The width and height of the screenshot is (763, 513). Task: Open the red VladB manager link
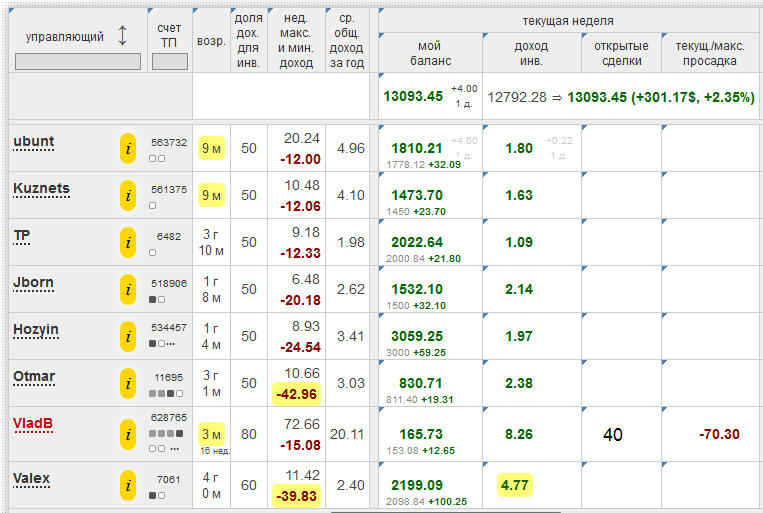[33, 423]
